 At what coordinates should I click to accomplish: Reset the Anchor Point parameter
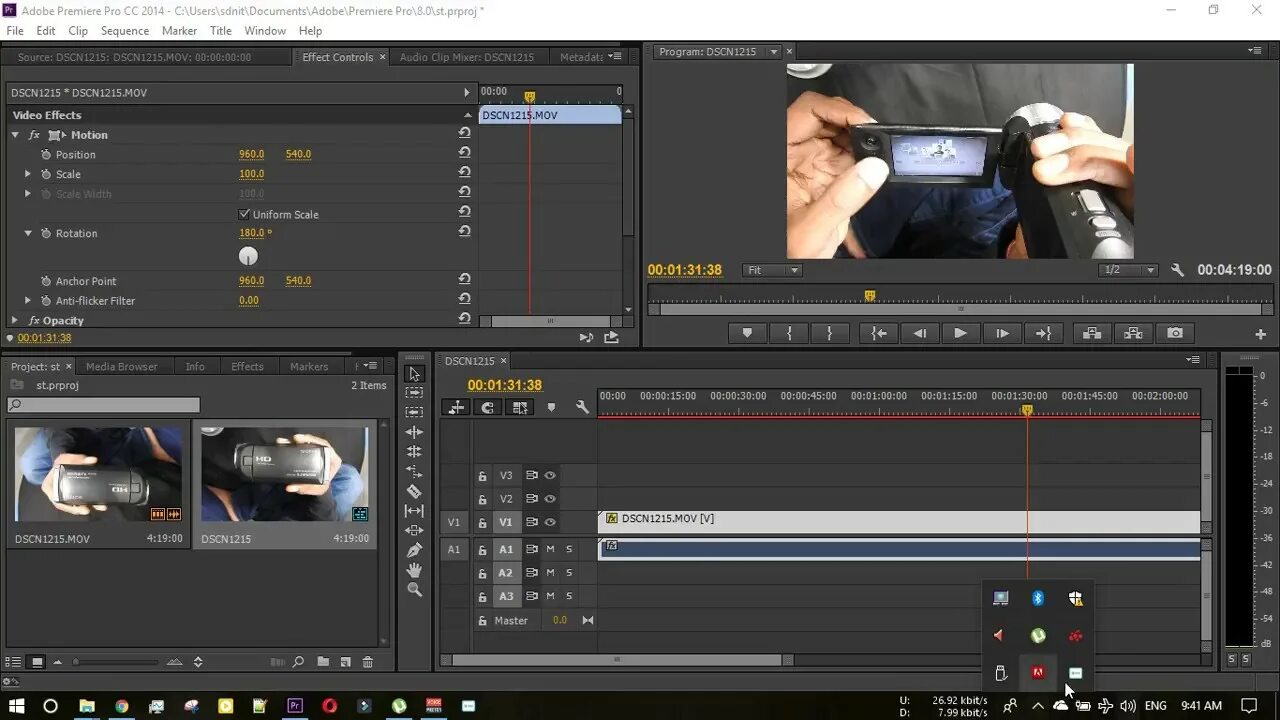click(x=464, y=280)
